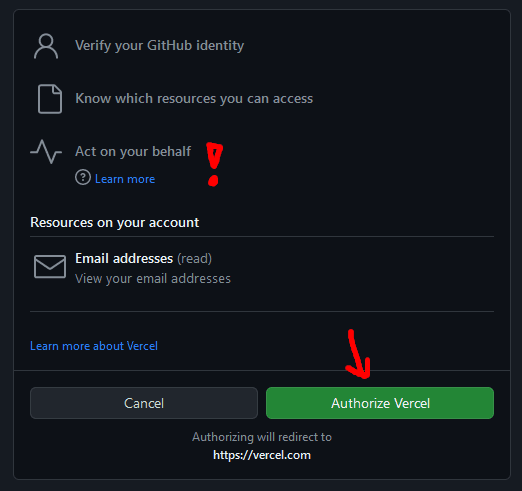Click the question mark help icon
The height and width of the screenshot is (491, 522).
pyautogui.click(x=83, y=177)
